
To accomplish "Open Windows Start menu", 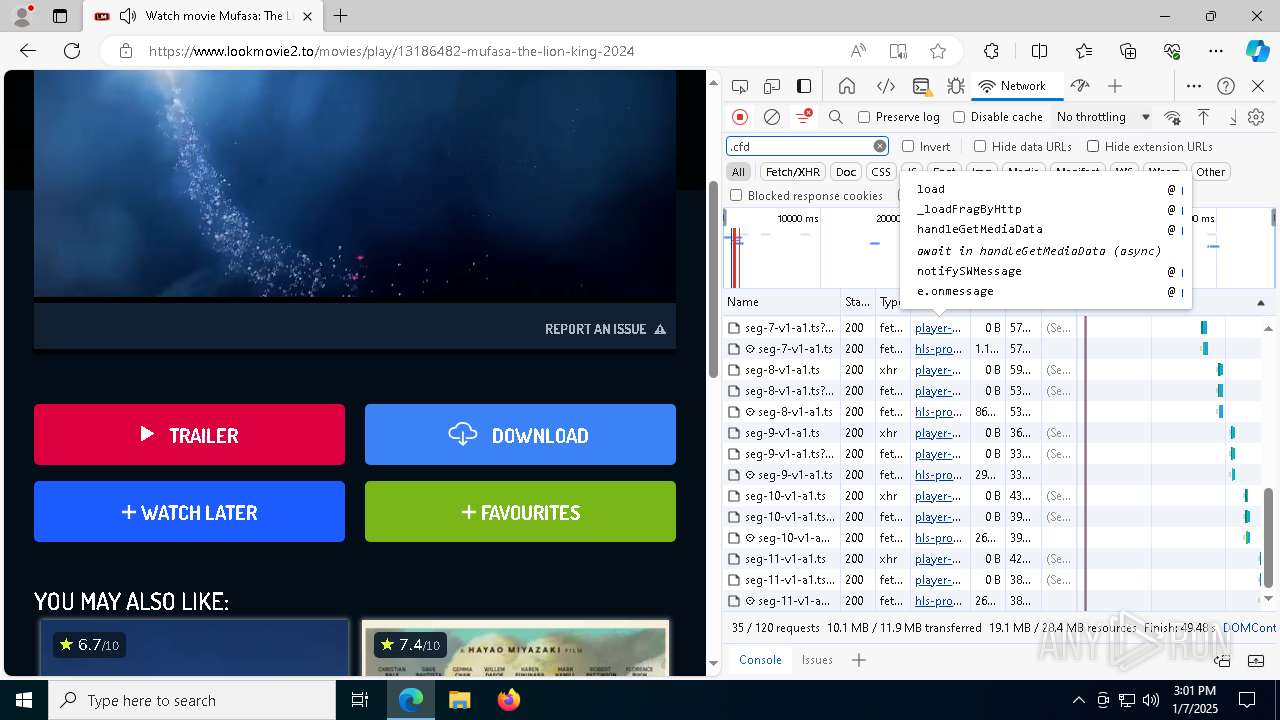I will point(24,700).
